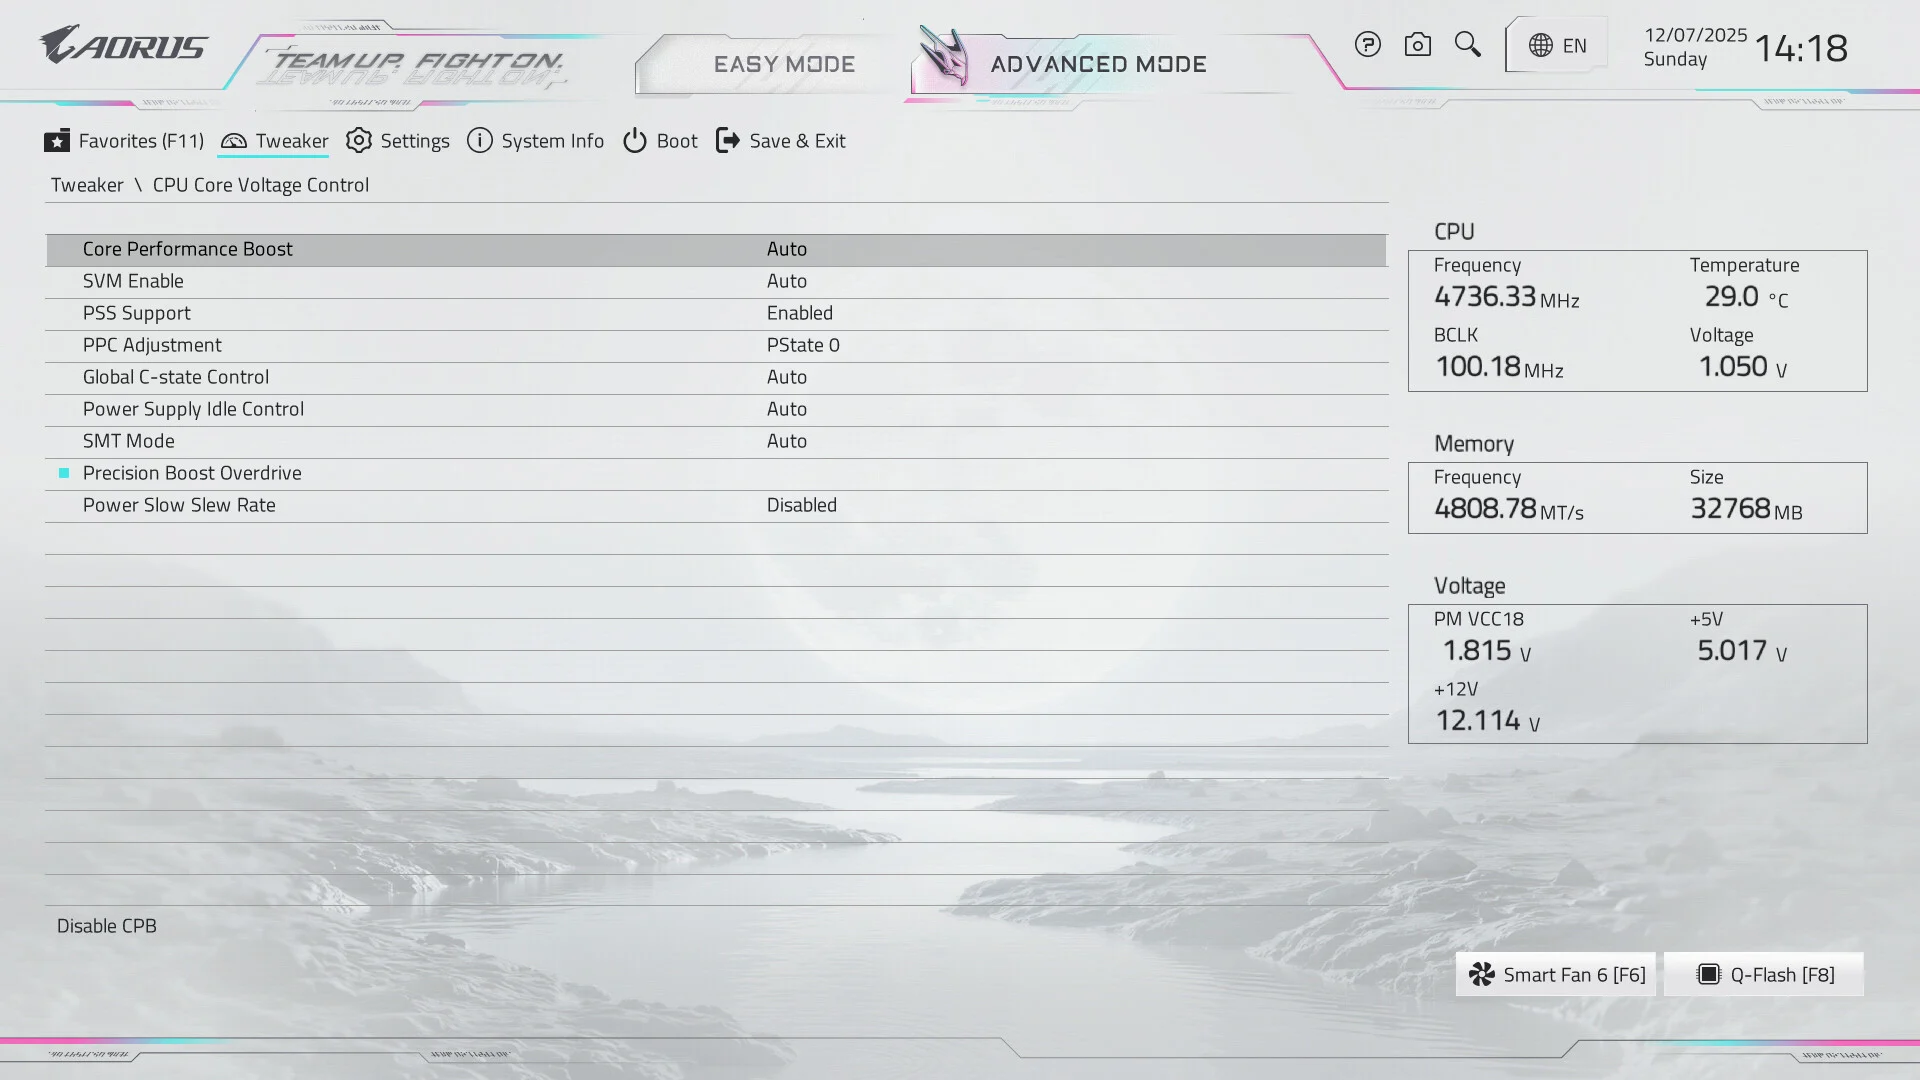The width and height of the screenshot is (1920, 1080).
Task: Open PPC Adjustment PState 0 value
Action: 803,345
